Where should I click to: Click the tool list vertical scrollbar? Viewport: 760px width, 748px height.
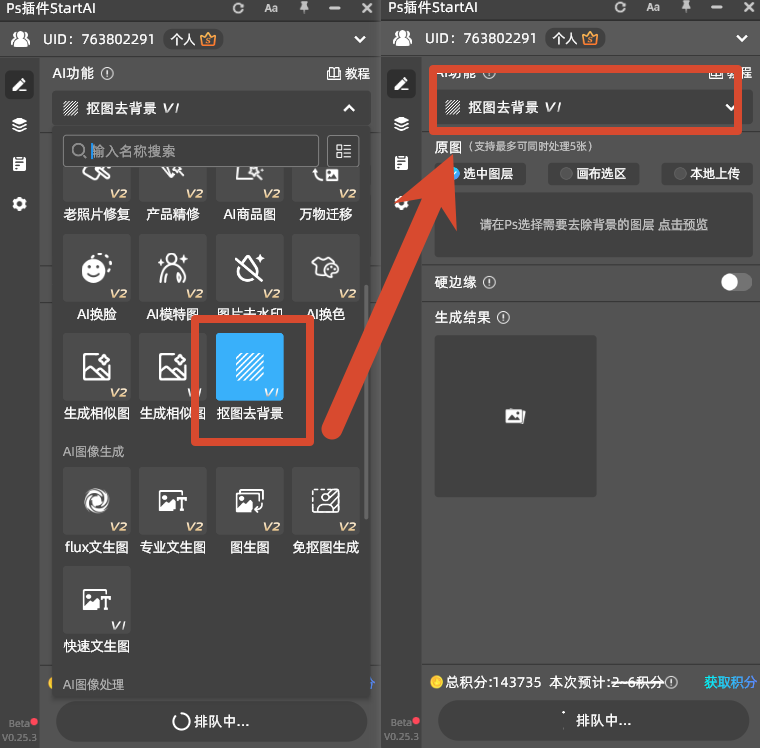pyautogui.click(x=366, y=402)
